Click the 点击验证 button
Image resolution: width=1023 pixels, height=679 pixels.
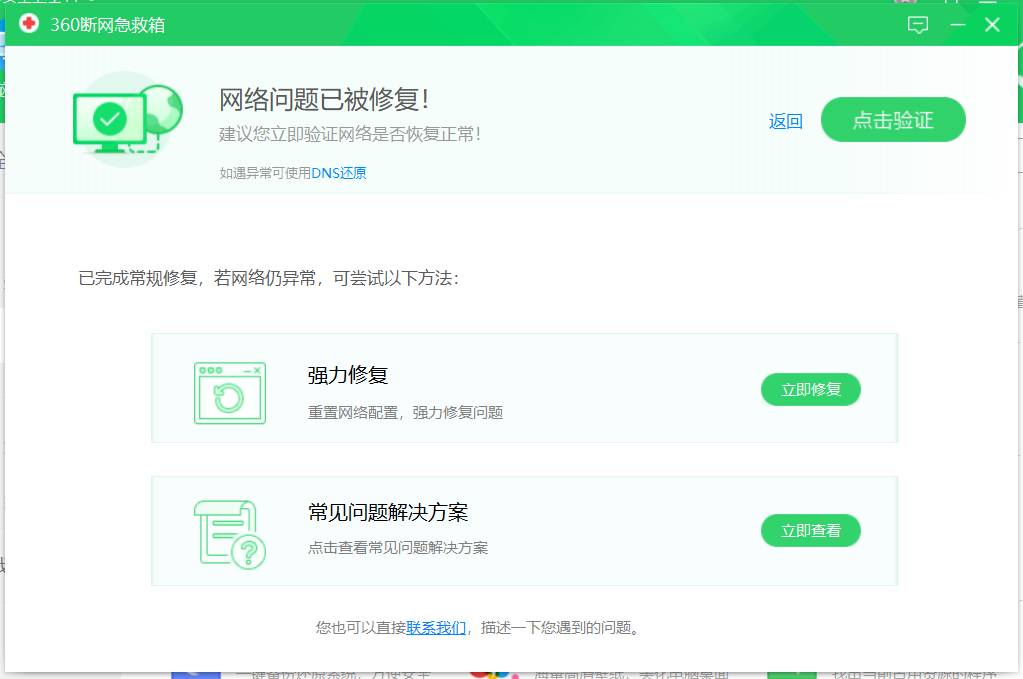(x=893, y=120)
